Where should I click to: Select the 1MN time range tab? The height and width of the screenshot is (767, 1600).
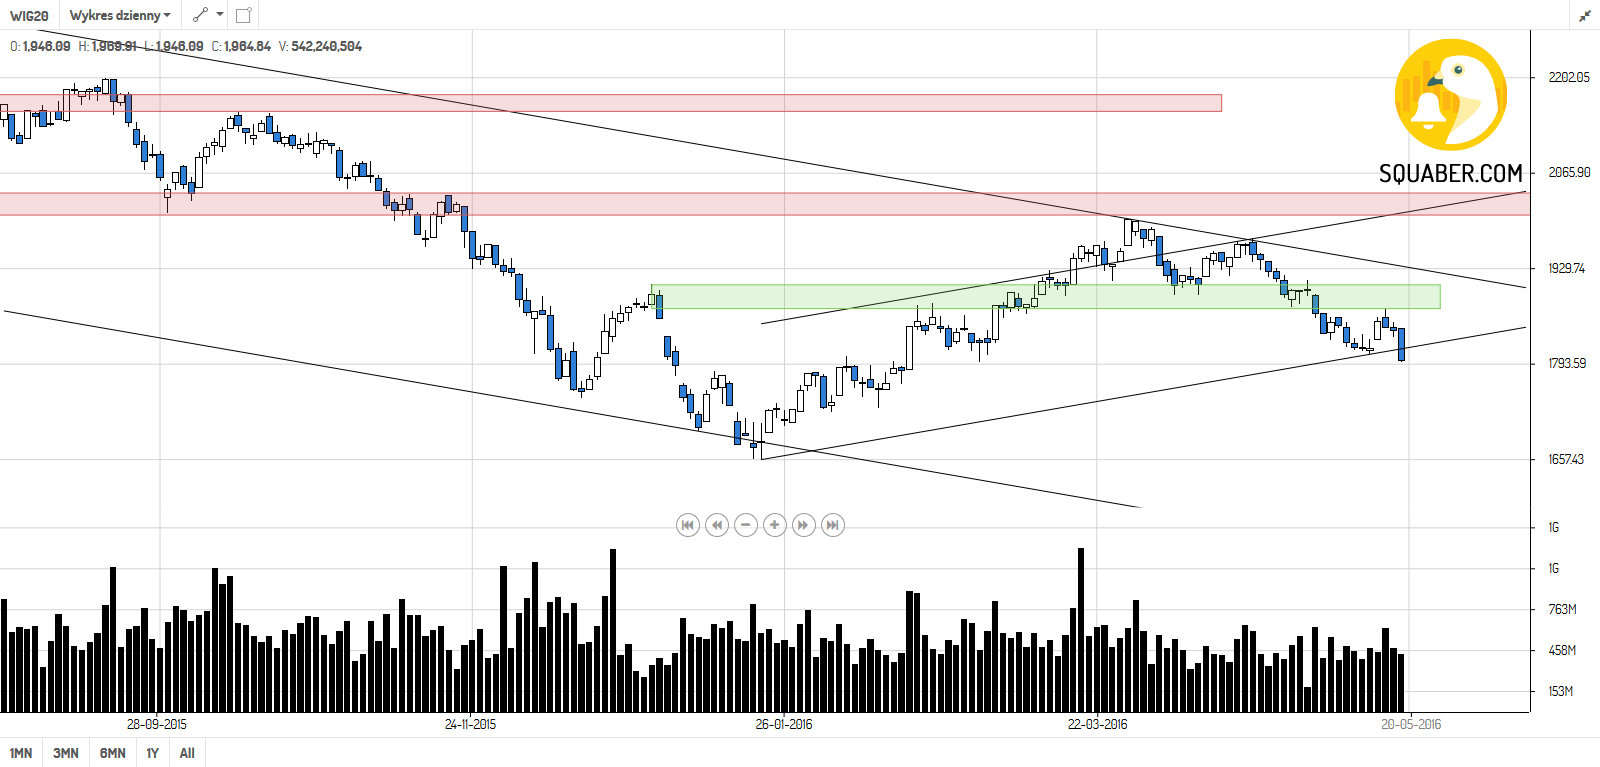tap(21, 753)
